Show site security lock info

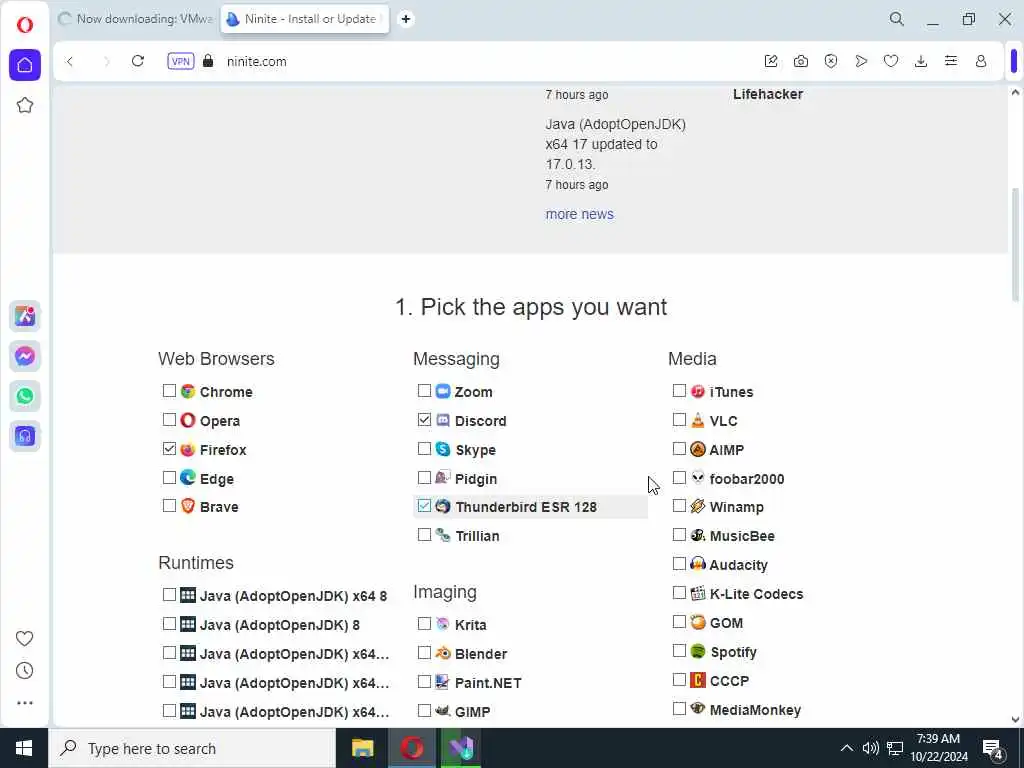[208, 61]
